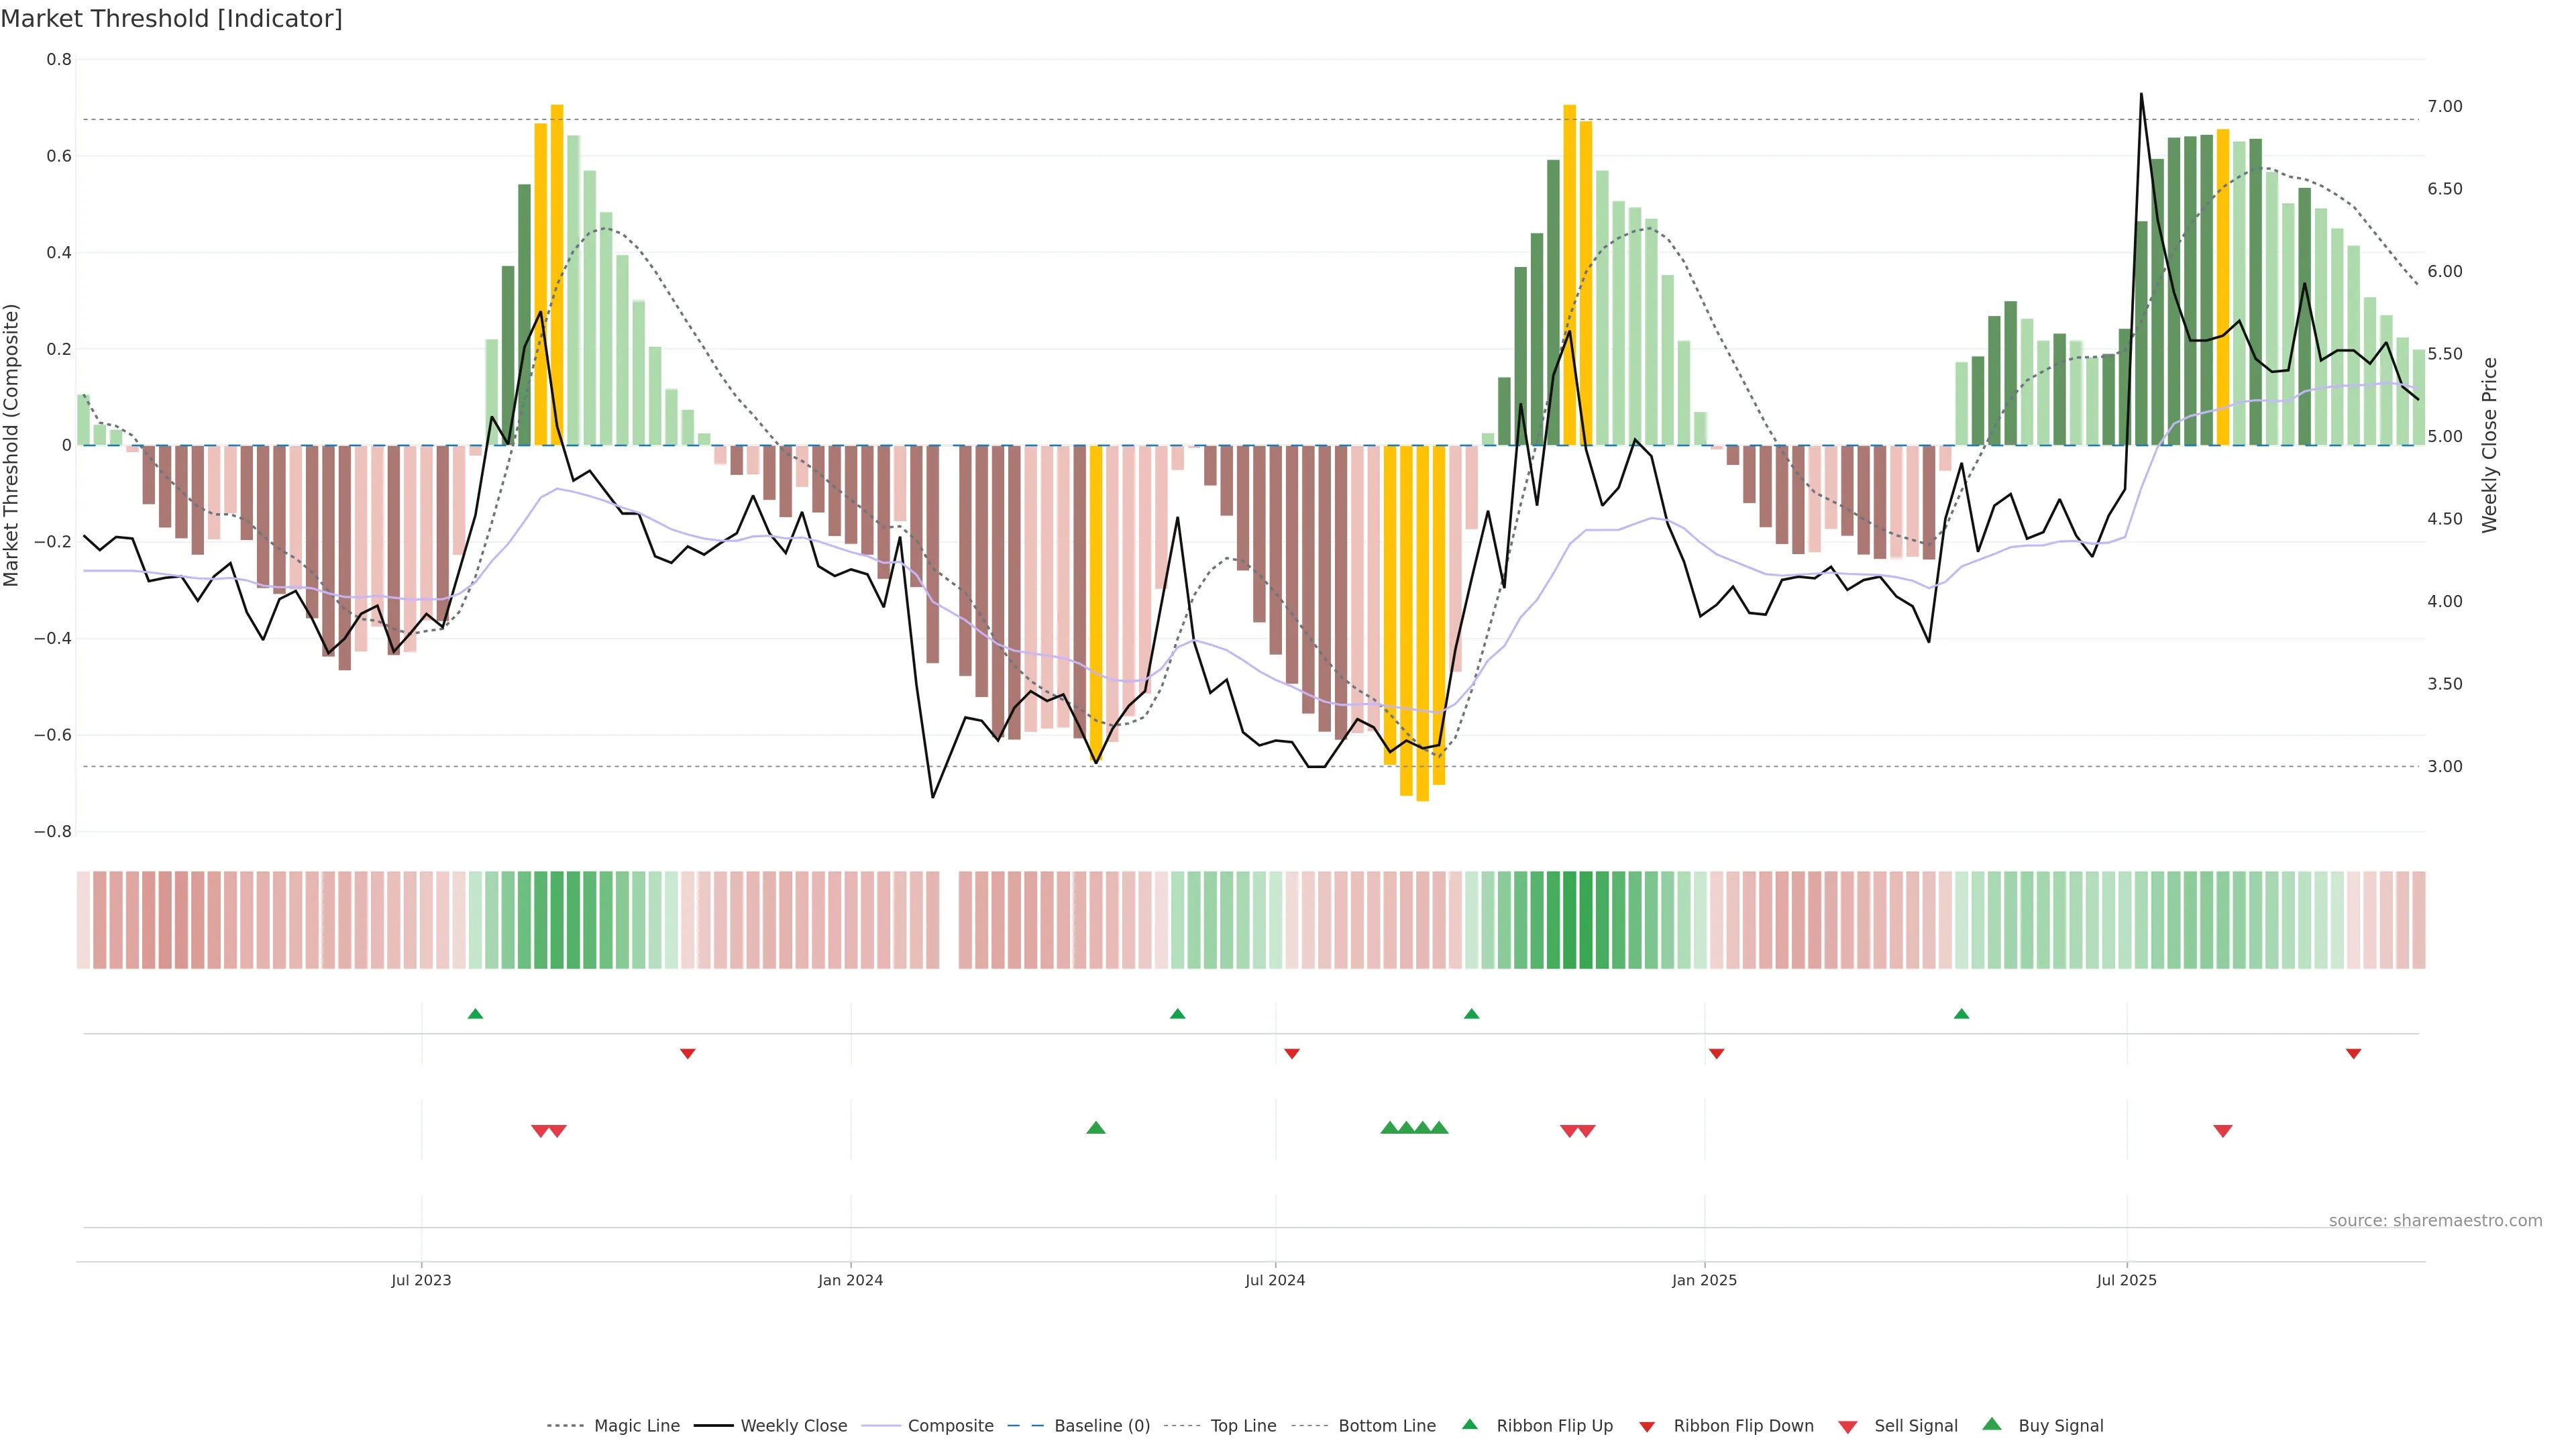Click the Magic Line legend entry
The image size is (2576, 1449).
636,1426
